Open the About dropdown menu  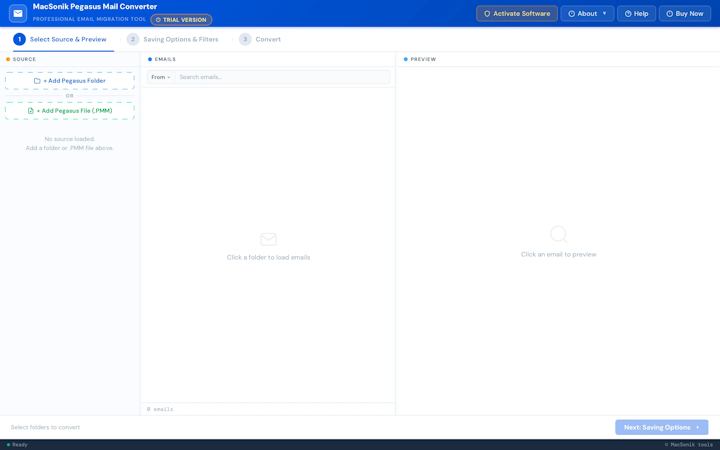click(587, 14)
